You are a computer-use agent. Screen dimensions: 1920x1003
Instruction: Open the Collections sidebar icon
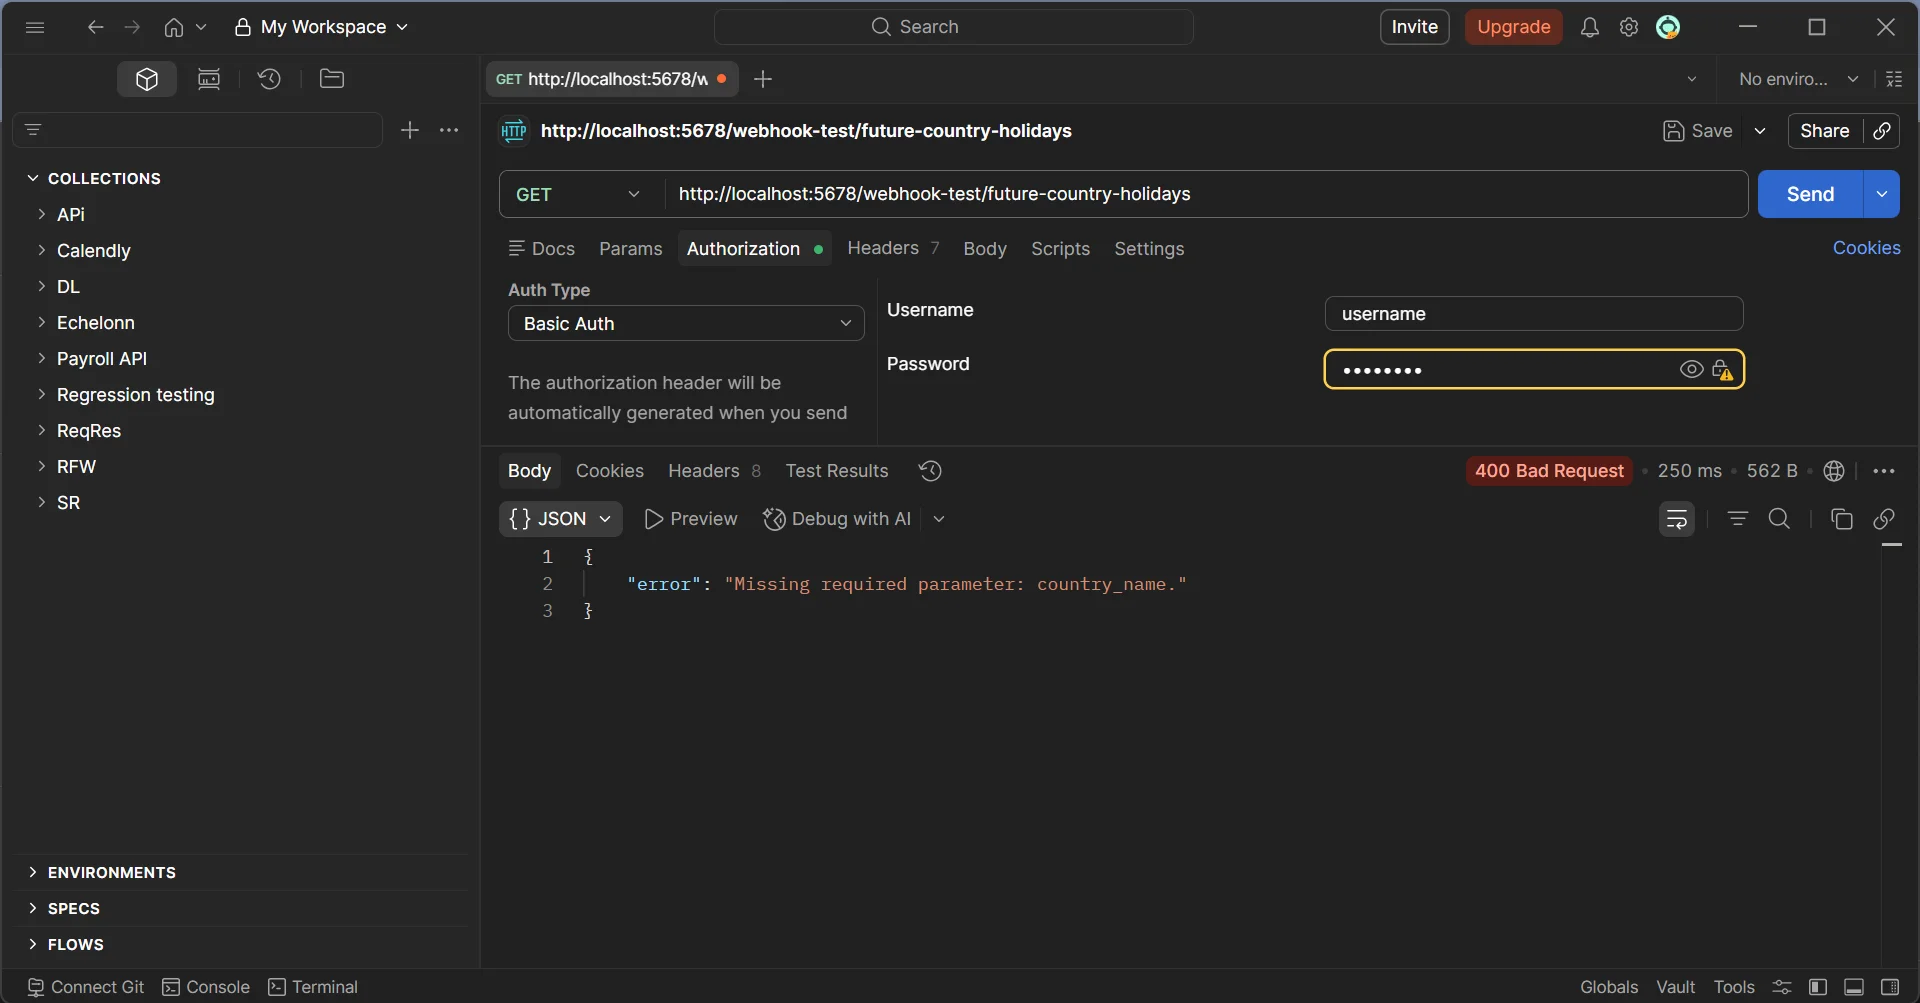(147, 79)
